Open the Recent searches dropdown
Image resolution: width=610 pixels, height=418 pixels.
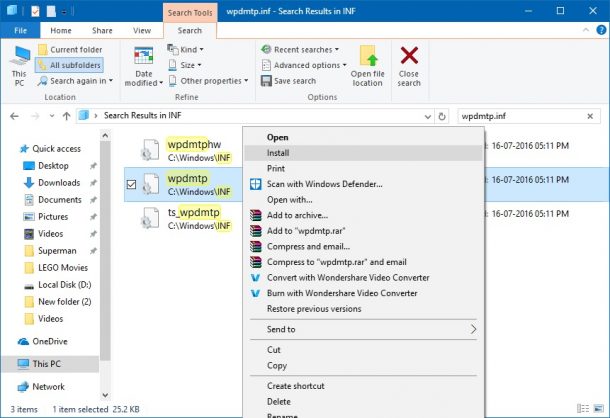coord(300,49)
